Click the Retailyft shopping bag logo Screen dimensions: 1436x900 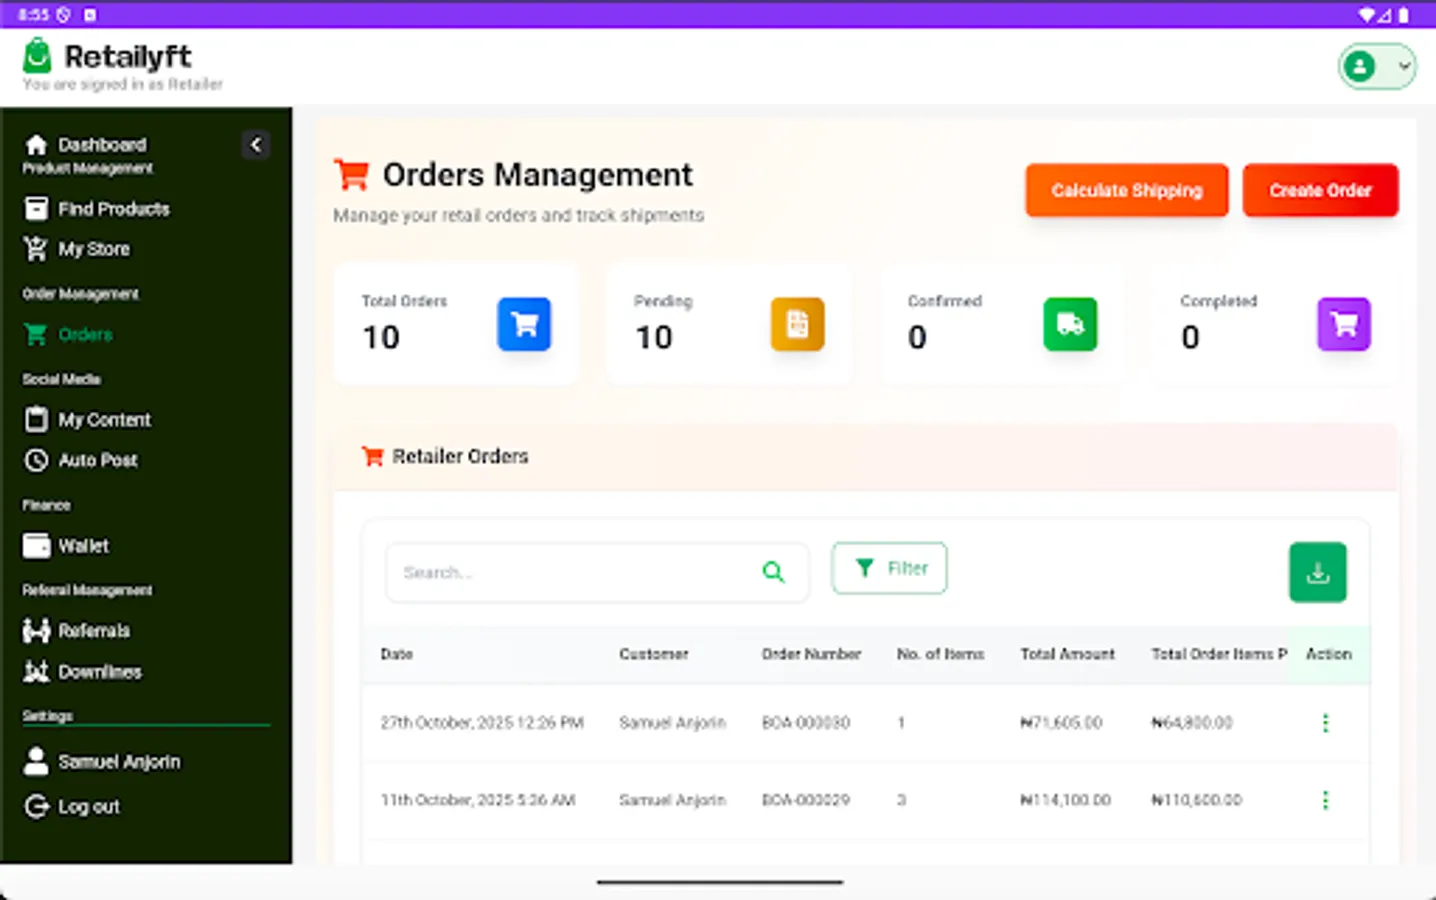click(x=37, y=54)
